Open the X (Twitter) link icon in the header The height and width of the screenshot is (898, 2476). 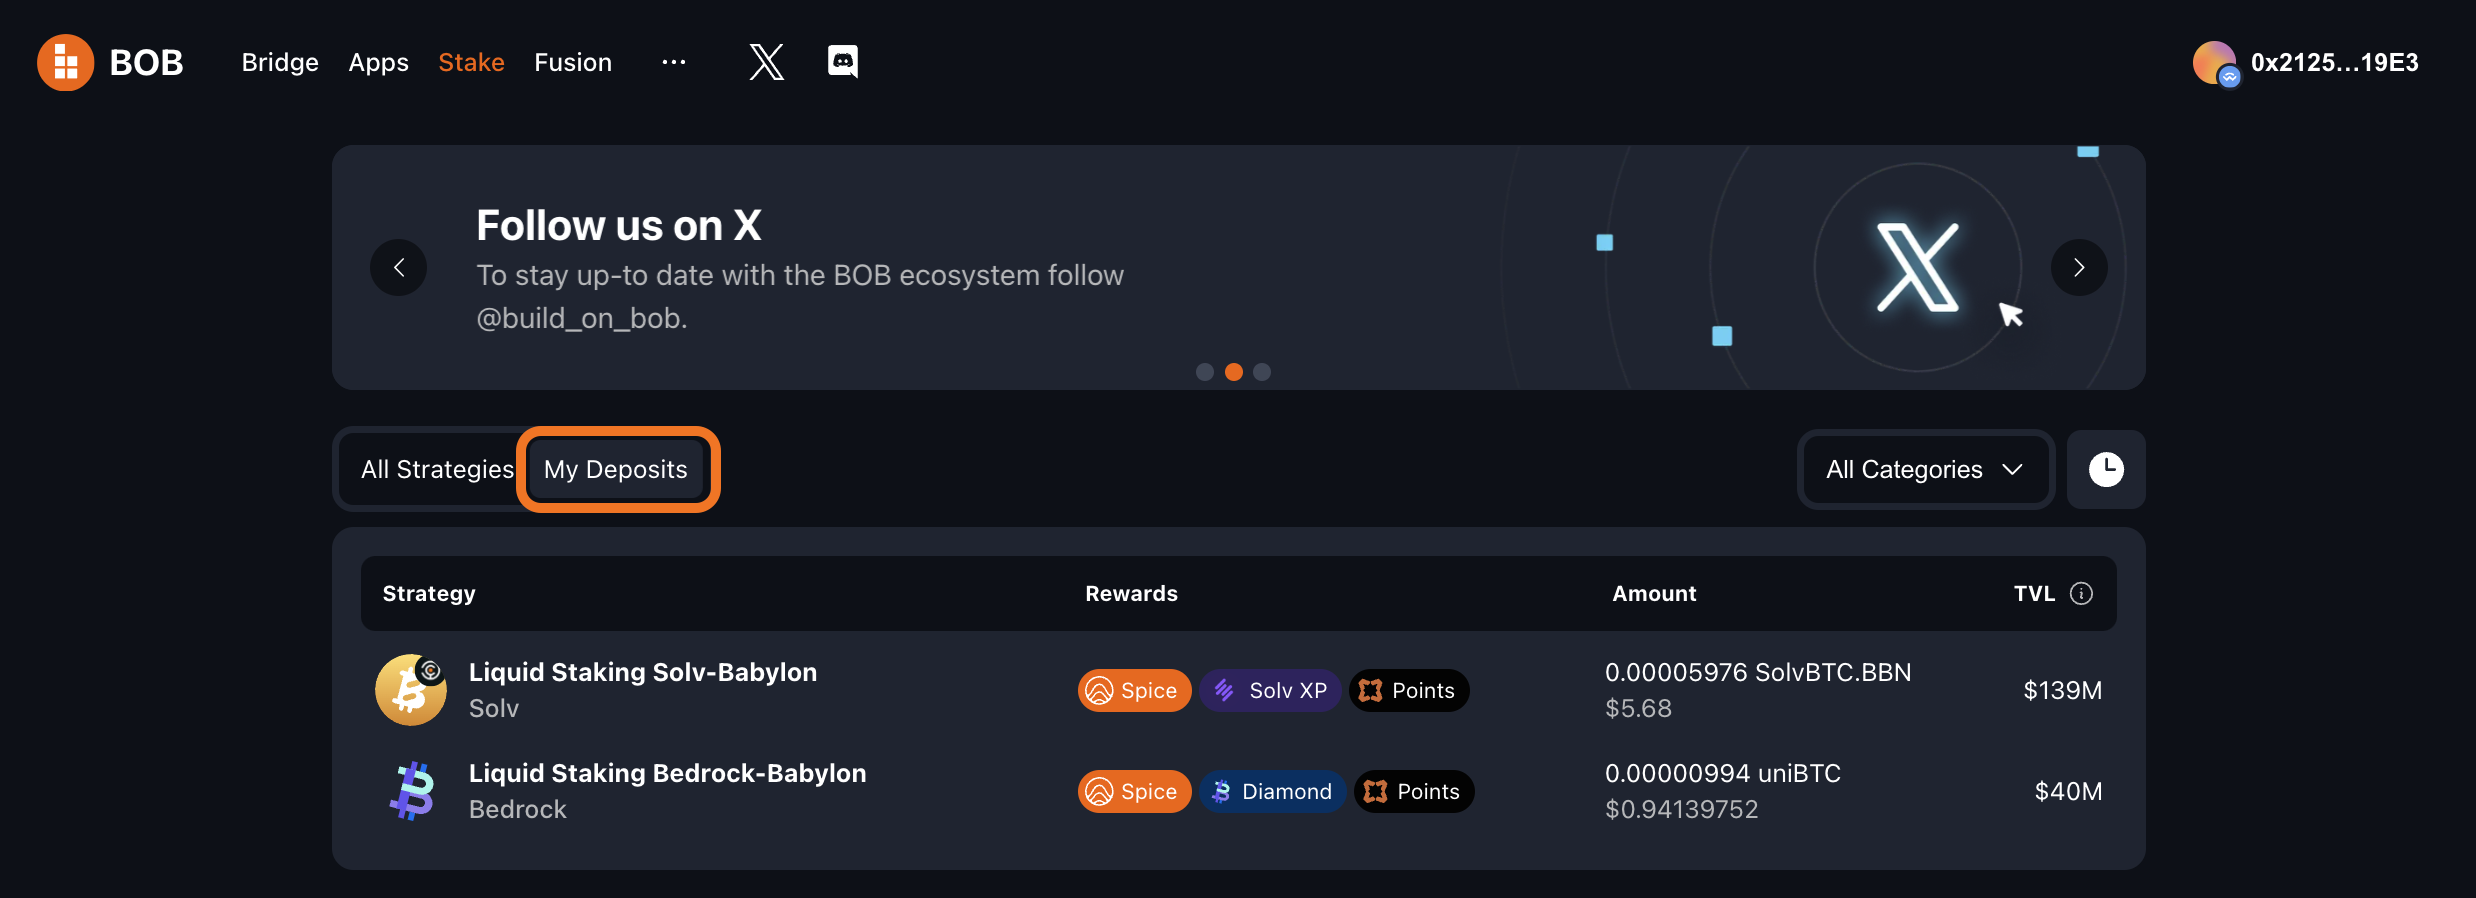click(x=767, y=62)
